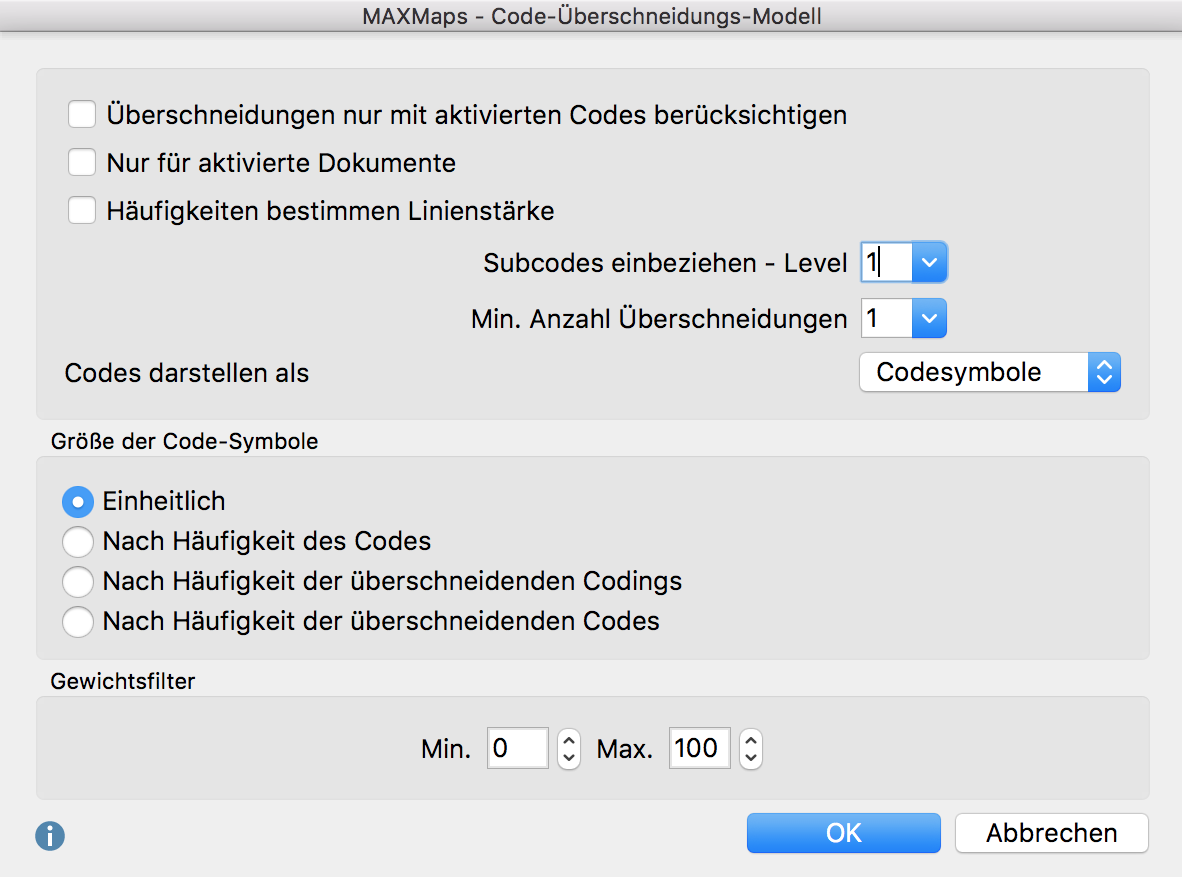Focus the Gewichtsfilter Min. field
The width and height of the screenshot is (1182, 877).
[518, 748]
